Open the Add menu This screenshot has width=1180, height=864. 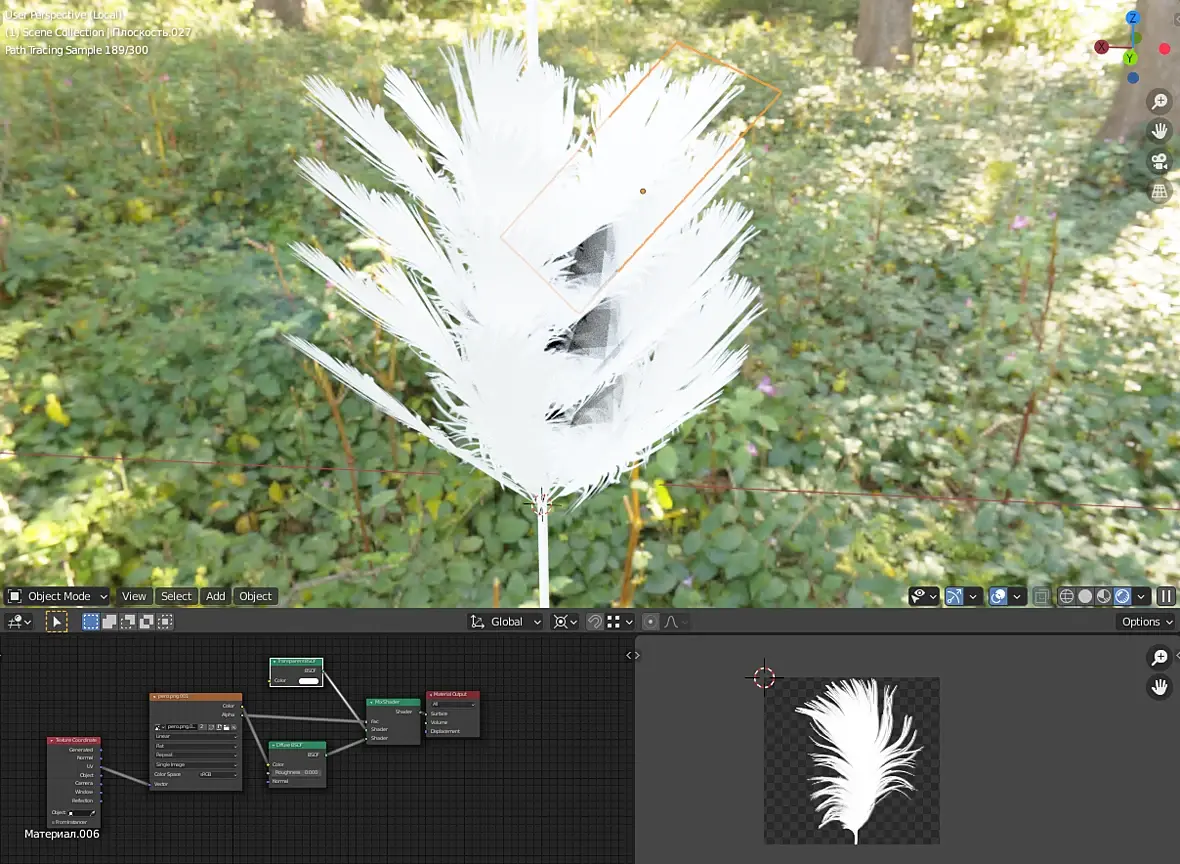(x=215, y=596)
